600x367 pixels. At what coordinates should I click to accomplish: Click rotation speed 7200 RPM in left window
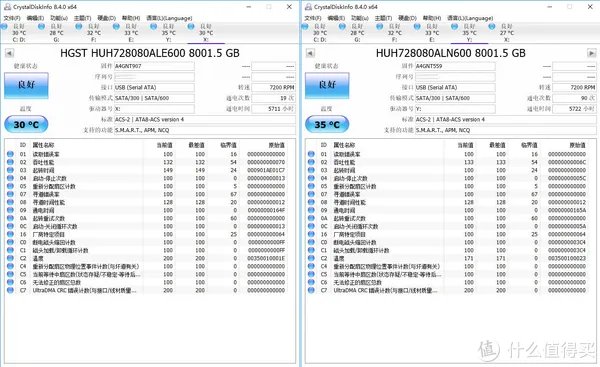pyautogui.click(x=273, y=87)
